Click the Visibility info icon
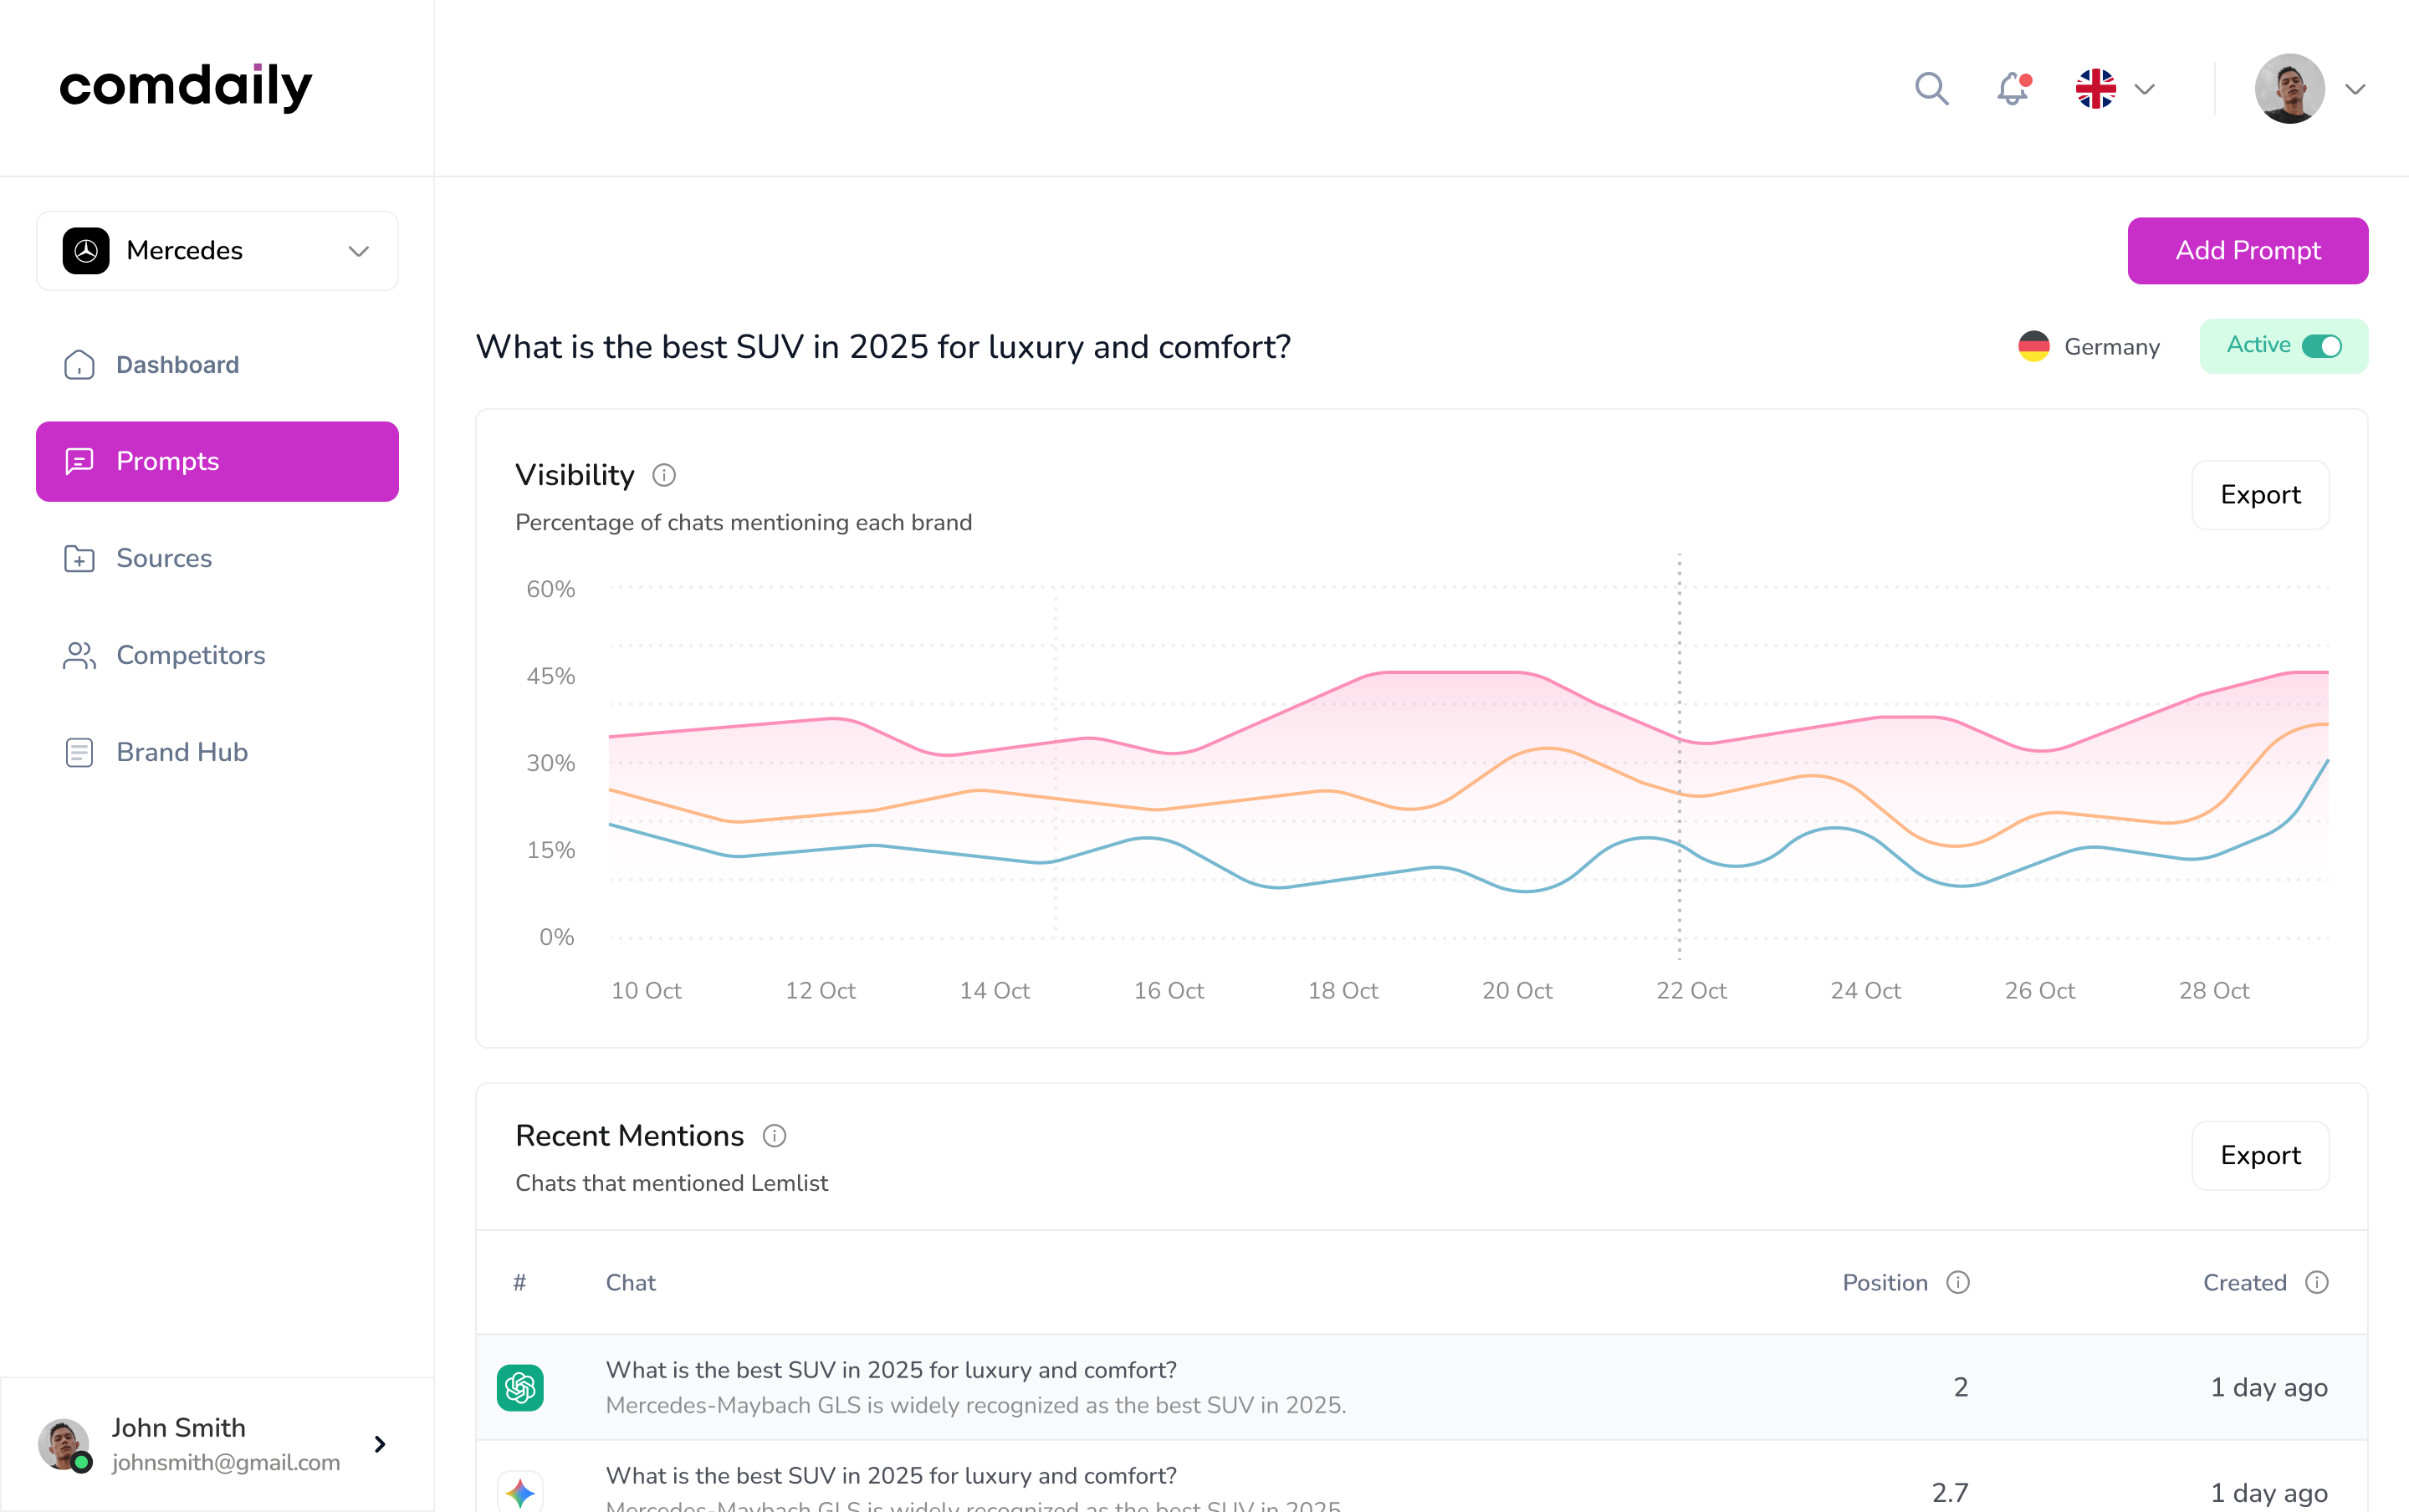The height and width of the screenshot is (1512, 2409). coord(664,475)
